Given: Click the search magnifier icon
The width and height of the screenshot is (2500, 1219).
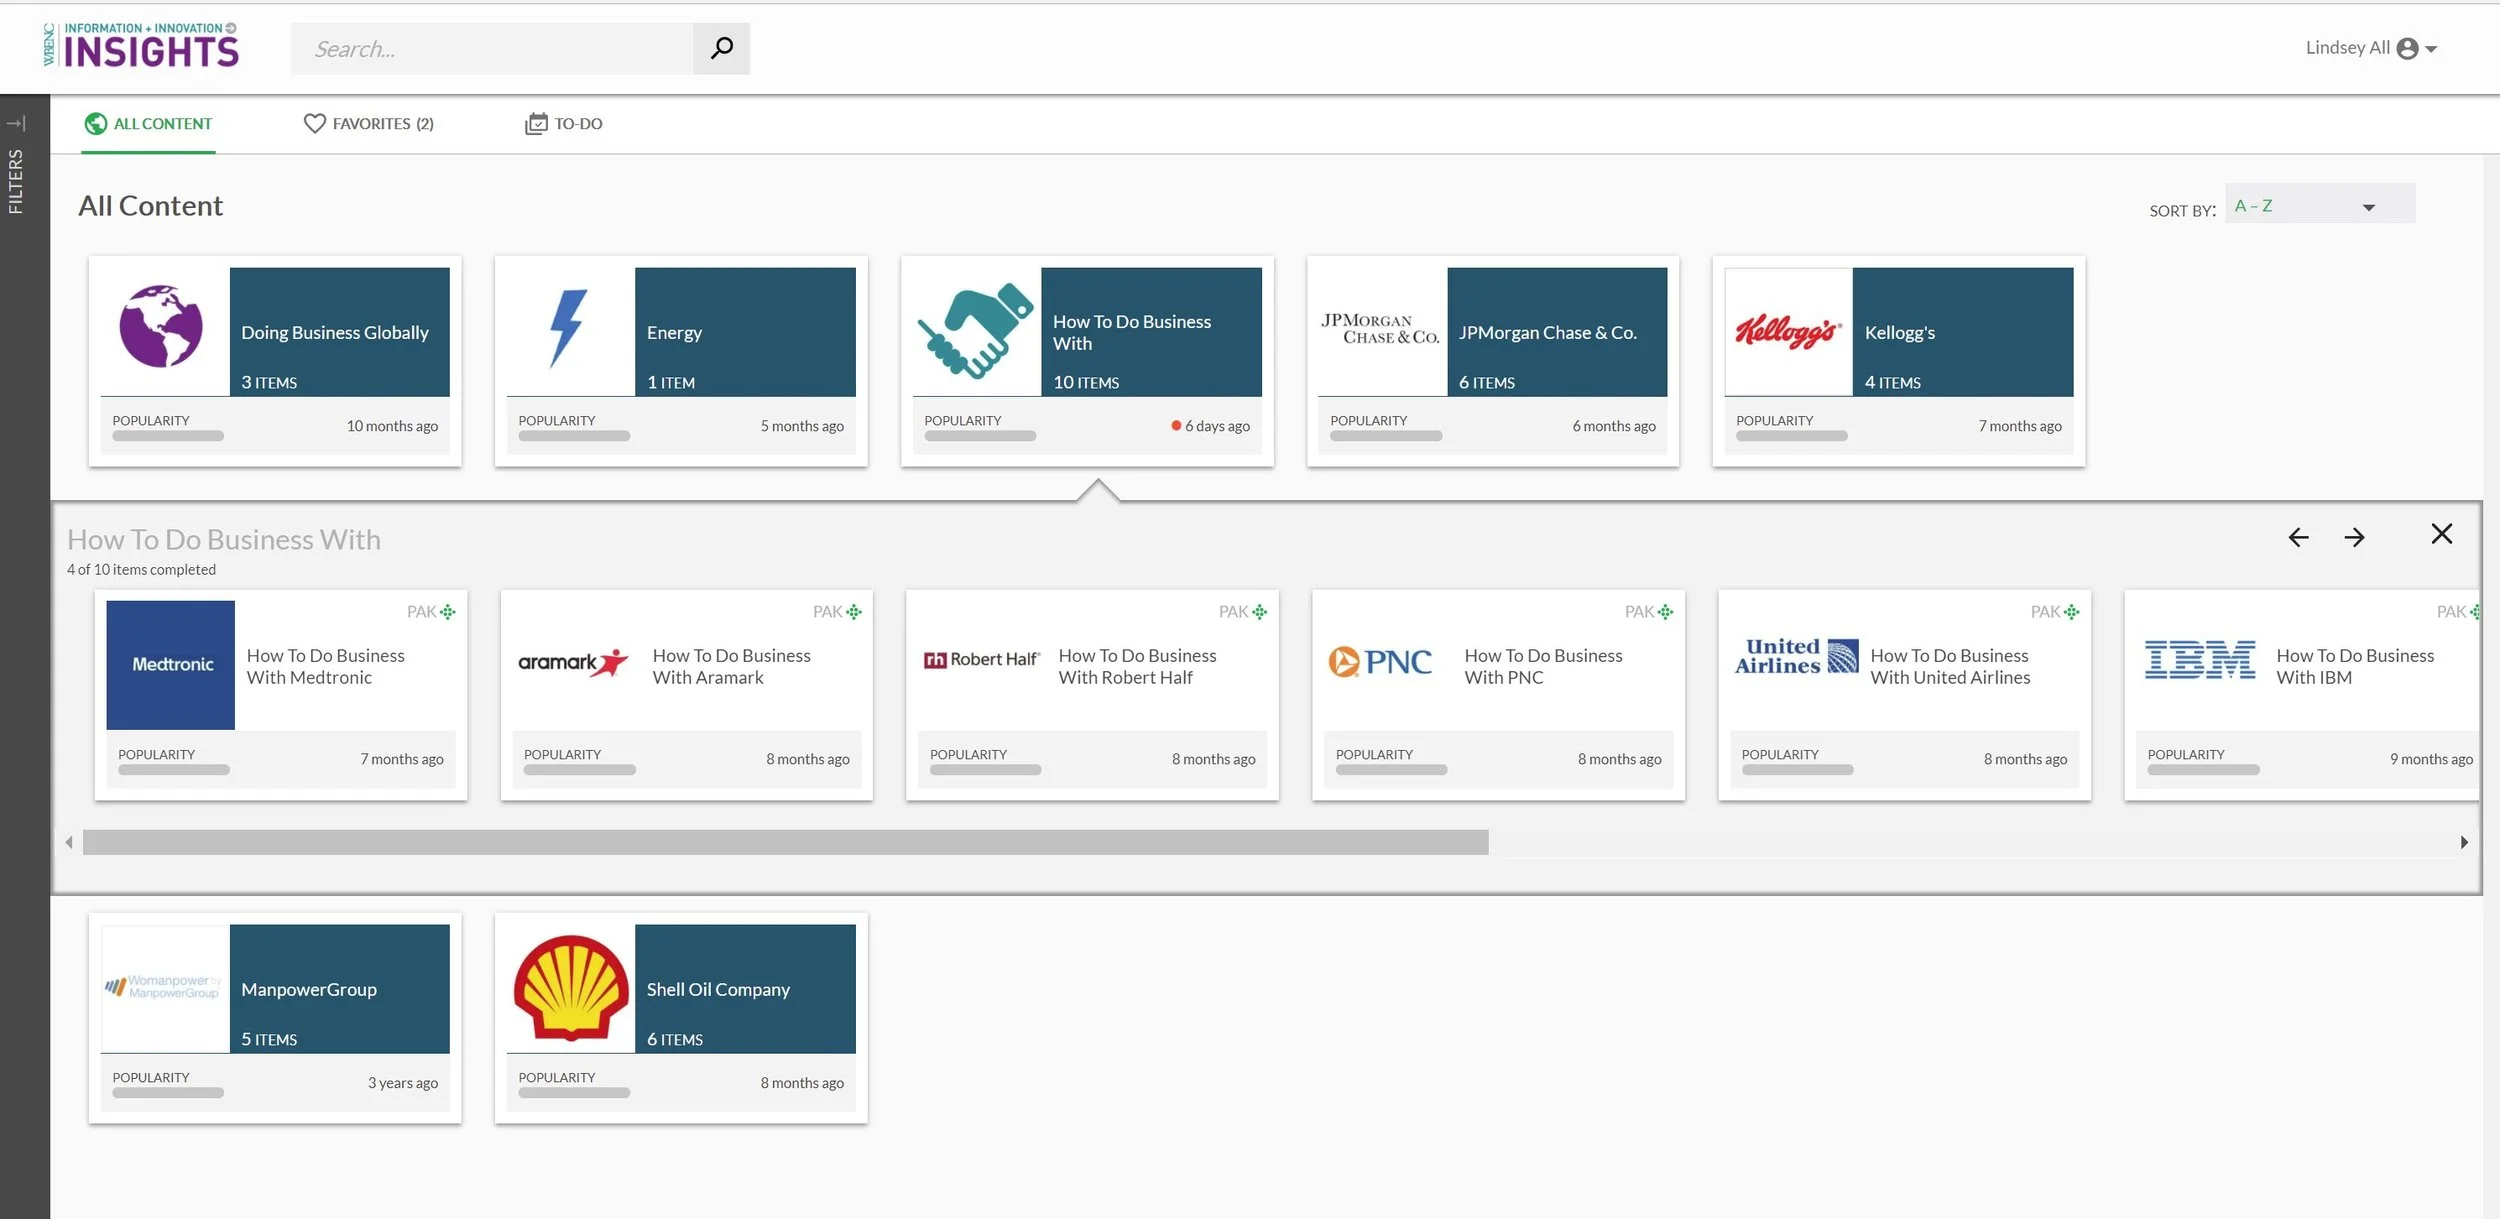Looking at the screenshot, I should click(721, 48).
